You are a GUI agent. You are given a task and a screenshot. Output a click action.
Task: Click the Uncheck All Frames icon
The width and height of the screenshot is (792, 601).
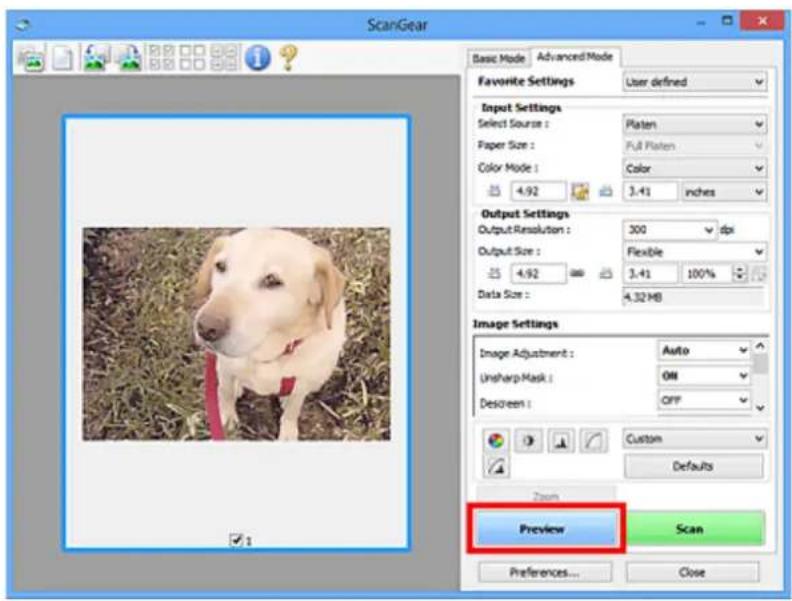coord(193,58)
